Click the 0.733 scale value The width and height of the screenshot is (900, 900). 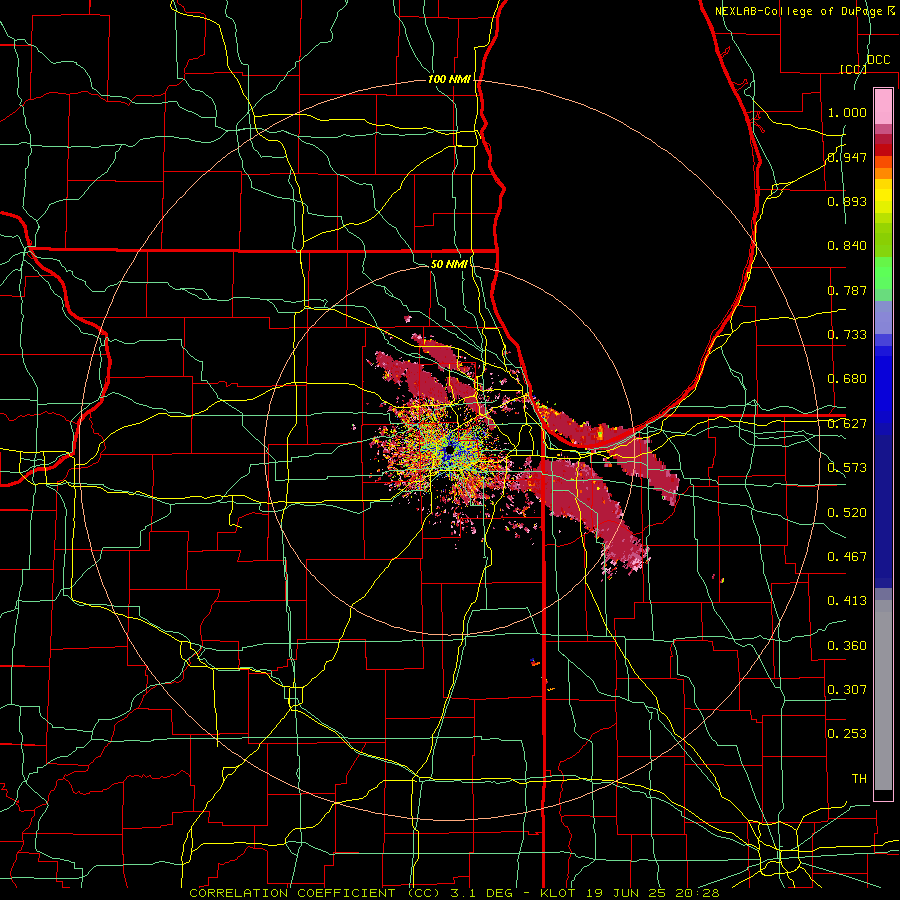[847, 335]
